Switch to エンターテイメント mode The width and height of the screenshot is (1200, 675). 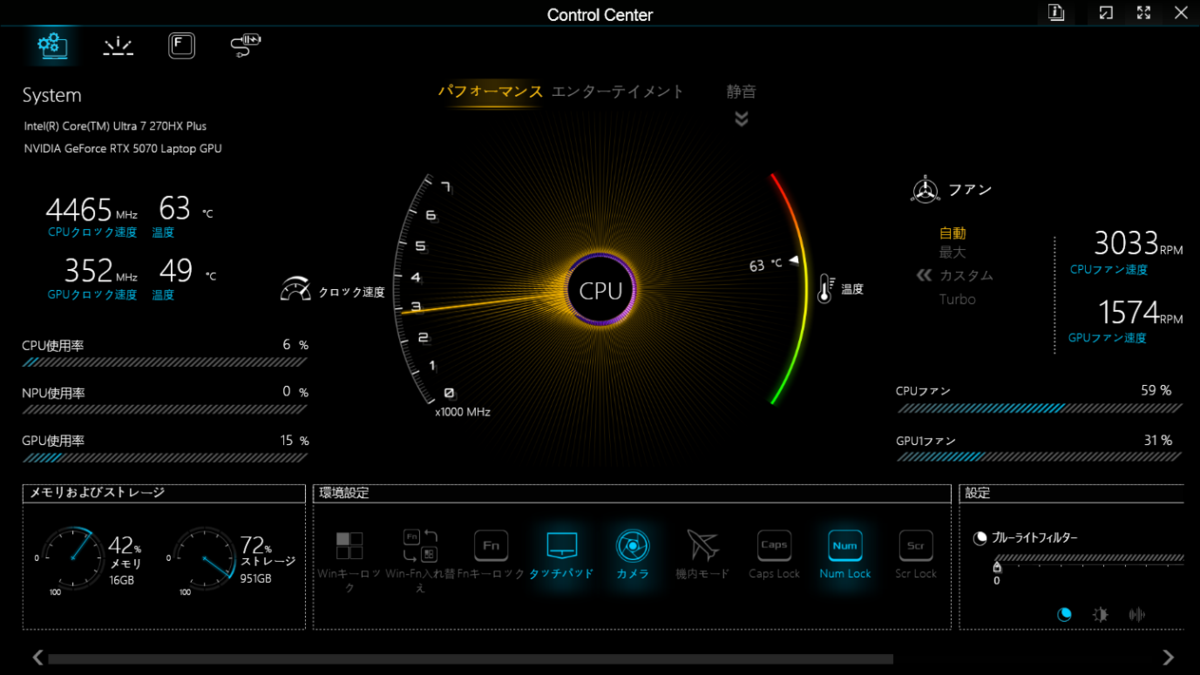[618, 91]
